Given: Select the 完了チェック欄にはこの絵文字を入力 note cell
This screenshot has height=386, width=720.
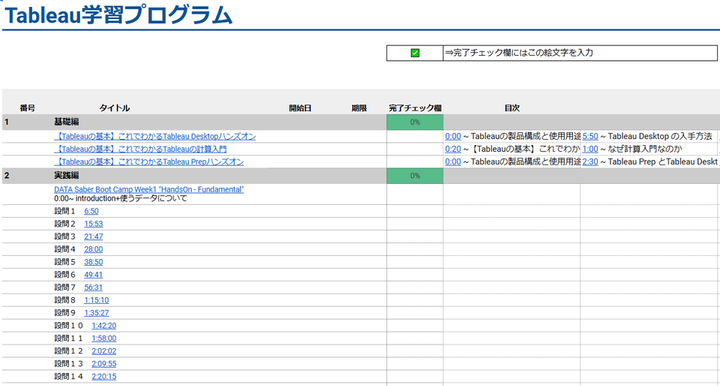Looking at the screenshot, I should (x=580, y=53).
